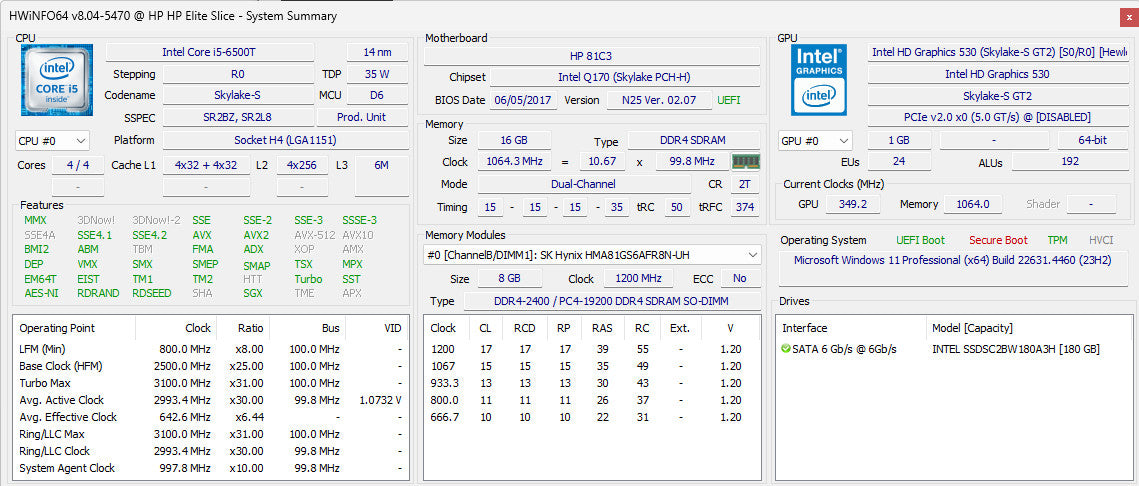Image resolution: width=1139 pixels, height=486 pixels.
Task: Click the 1.0732 V VID value
Action: point(381,400)
